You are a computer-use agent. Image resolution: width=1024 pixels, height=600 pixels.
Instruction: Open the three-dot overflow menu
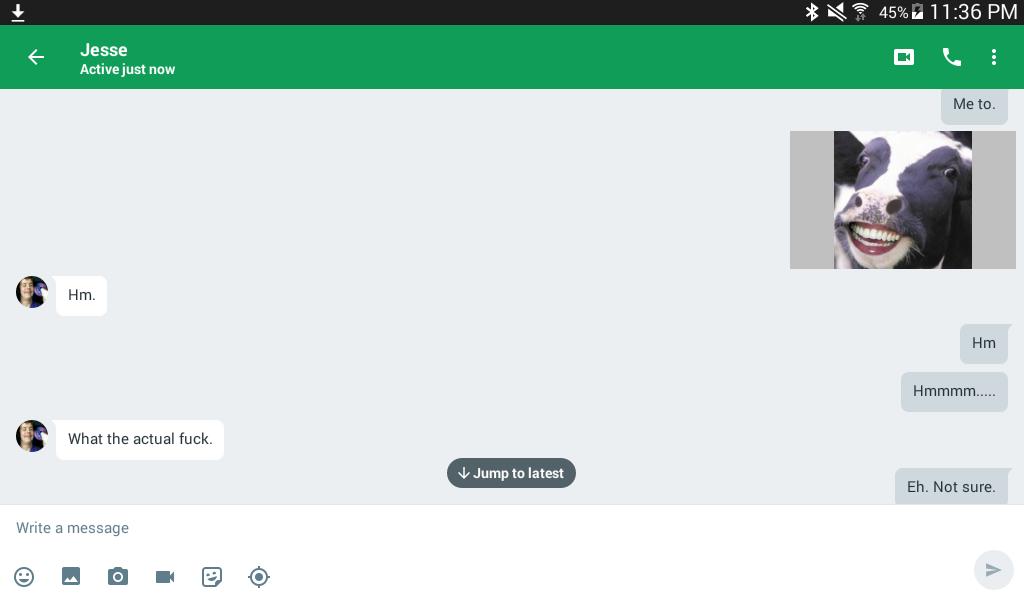pos(993,57)
